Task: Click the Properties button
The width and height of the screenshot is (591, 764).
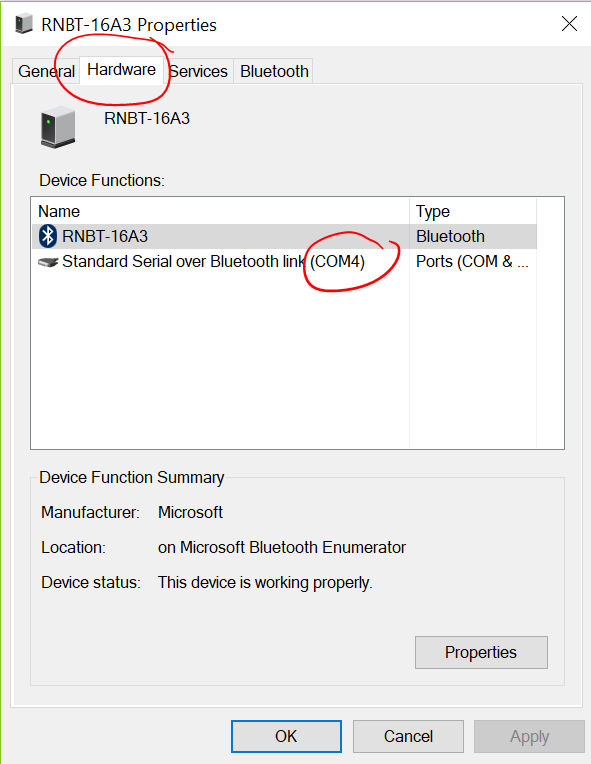Action: (x=481, y=652)
